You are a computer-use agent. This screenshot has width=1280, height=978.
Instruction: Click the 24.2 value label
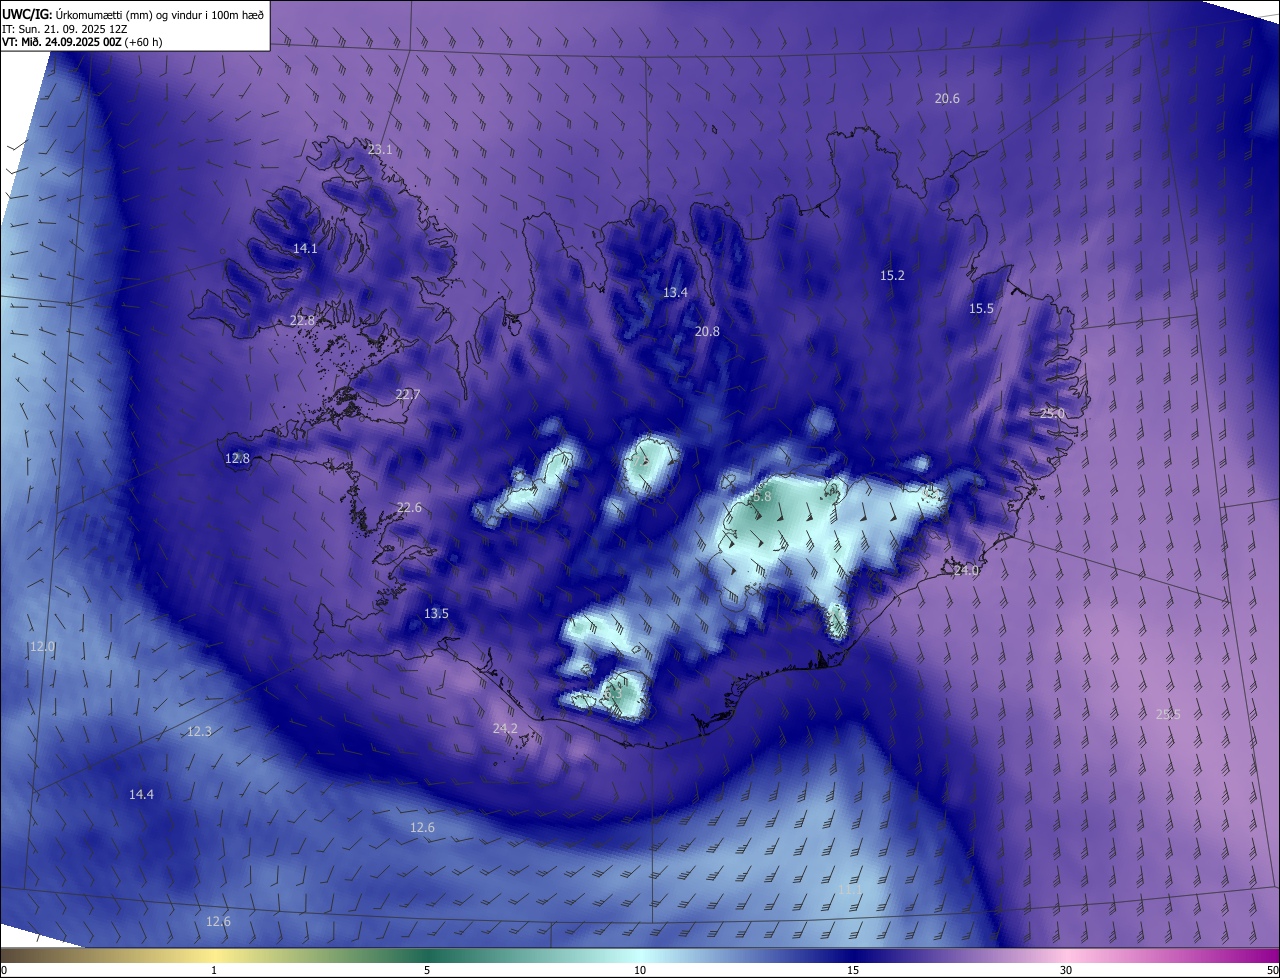pyautogui.click(x=505, y=728)
